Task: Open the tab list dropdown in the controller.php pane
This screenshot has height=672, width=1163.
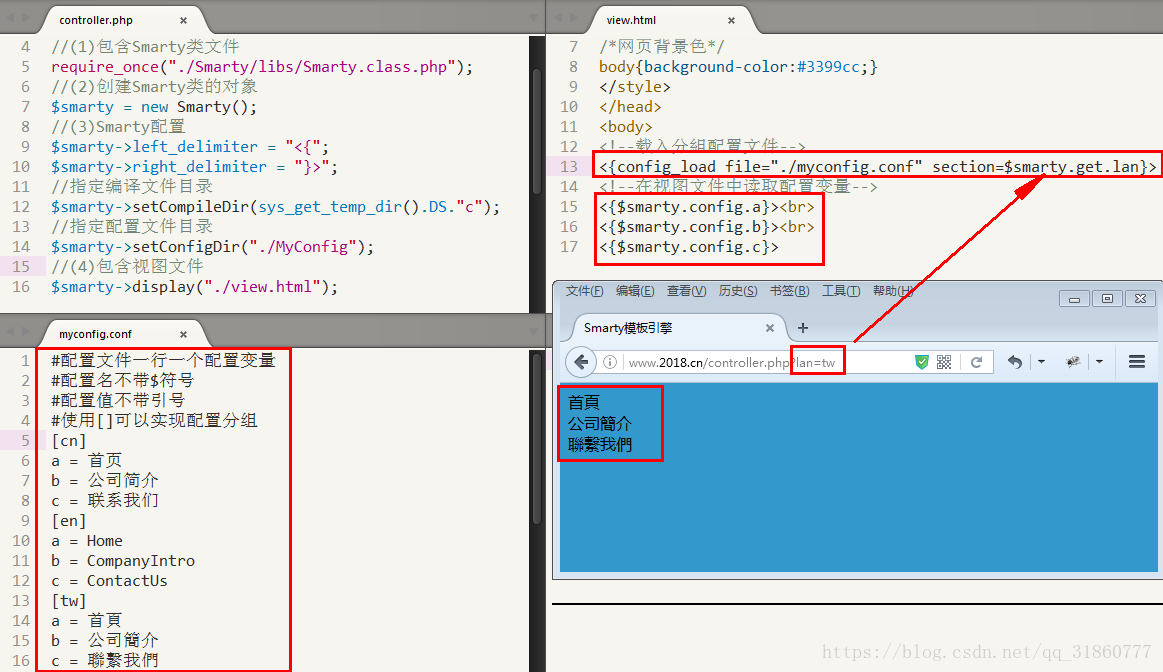Action: (533, 18)
